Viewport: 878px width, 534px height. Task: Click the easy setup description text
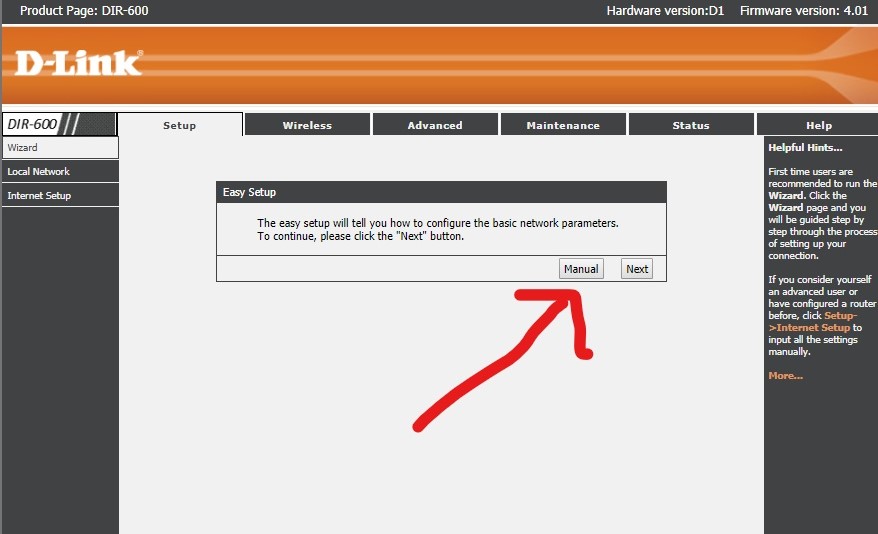(x=438, y=229)
